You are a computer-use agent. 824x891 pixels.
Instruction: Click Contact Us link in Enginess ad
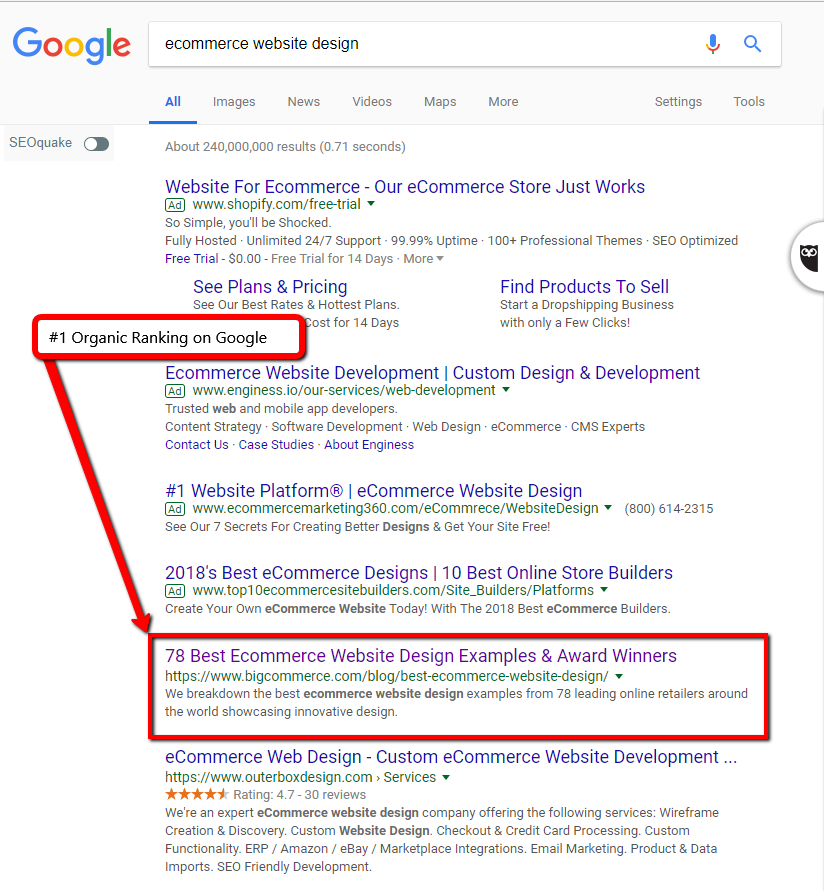click(197, 444)
